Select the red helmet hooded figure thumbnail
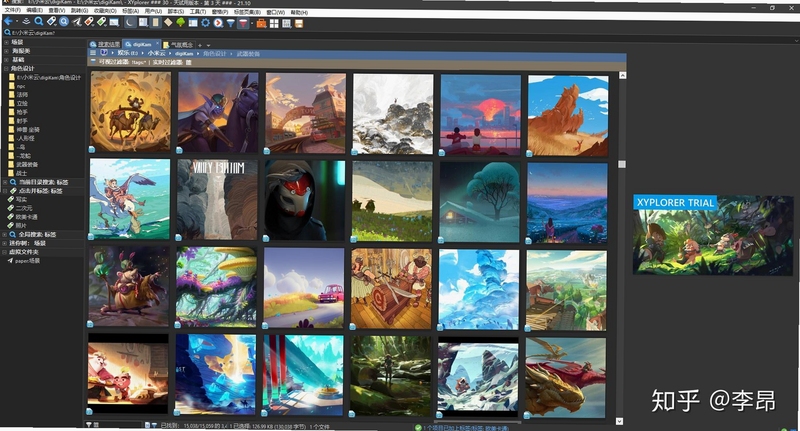Image resolution: width=800 pixels, height=431 pixels. coord(305,200)
